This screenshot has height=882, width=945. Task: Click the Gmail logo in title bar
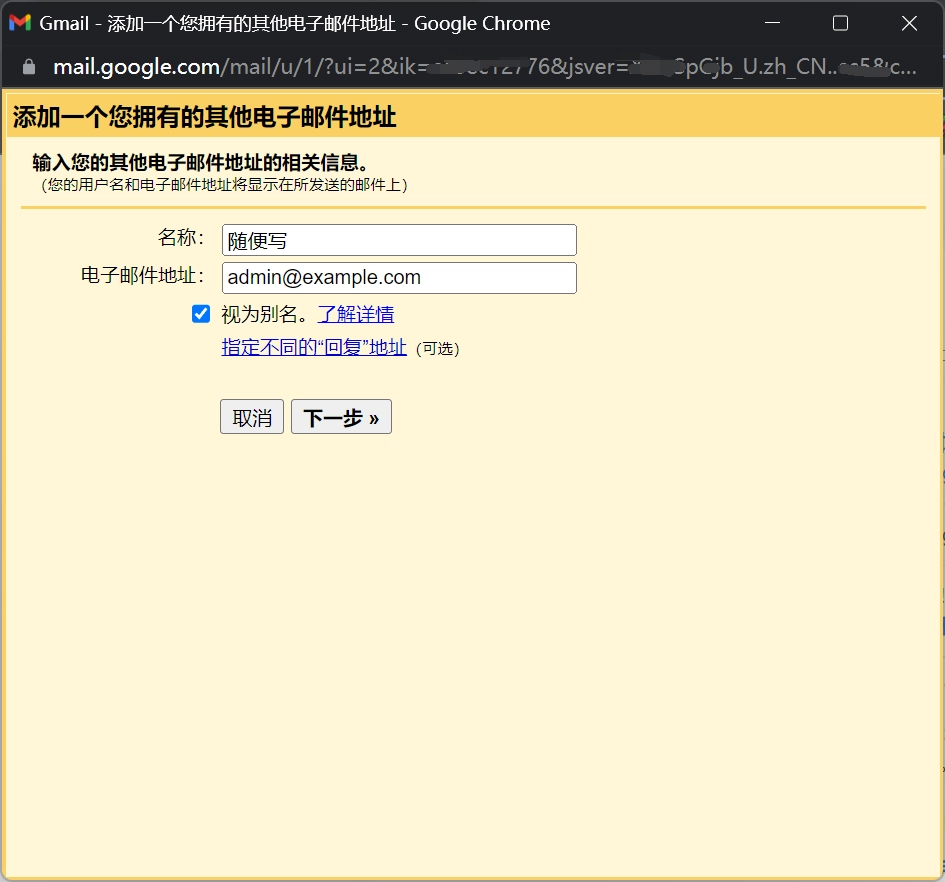20,23
